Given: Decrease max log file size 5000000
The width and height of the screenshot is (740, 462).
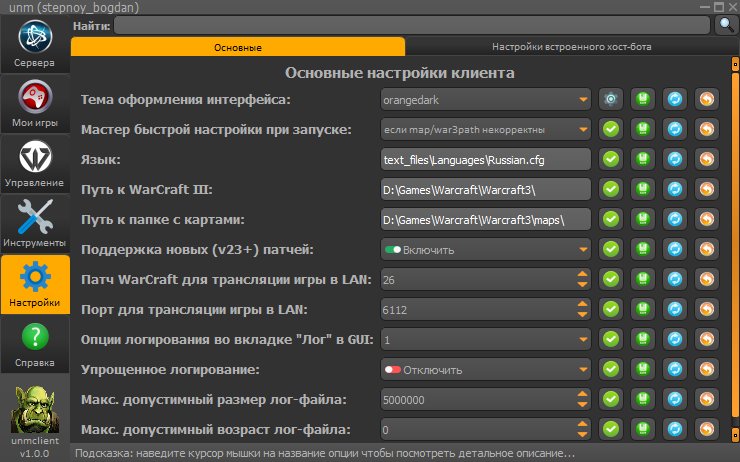Looking at the screenshot, I should [583, 404].
